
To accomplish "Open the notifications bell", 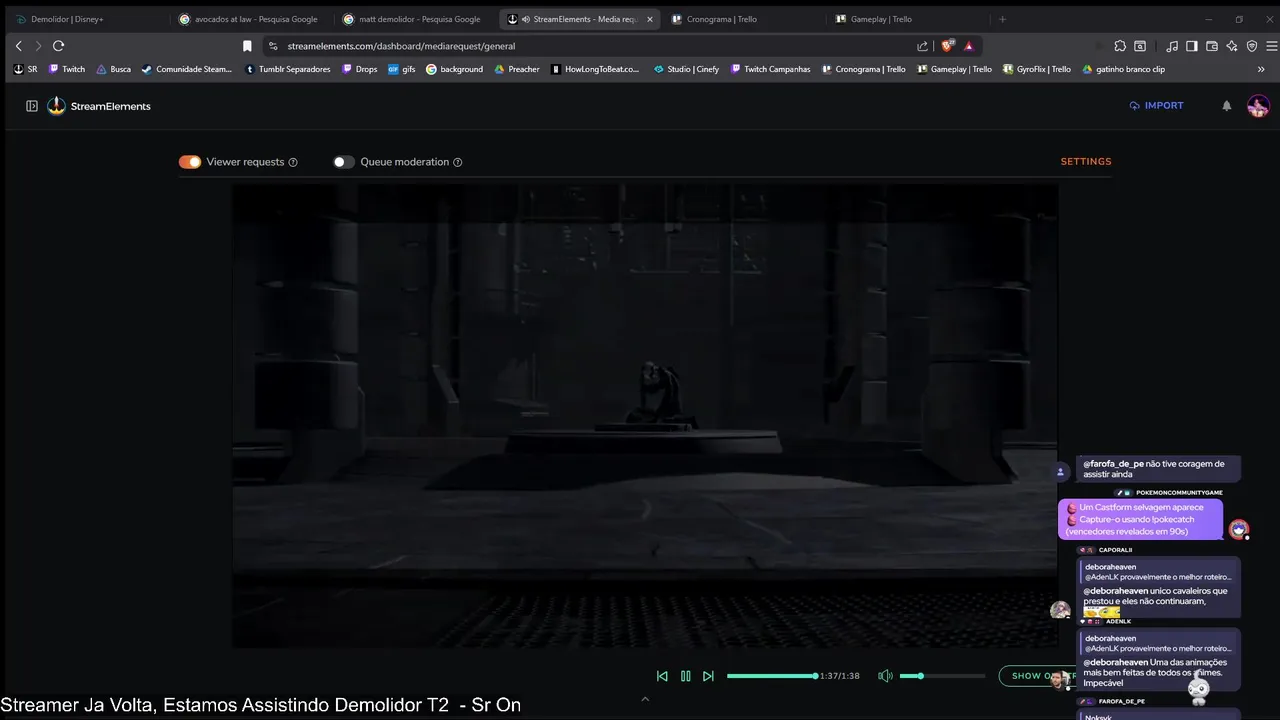I will coord(1227,106).
